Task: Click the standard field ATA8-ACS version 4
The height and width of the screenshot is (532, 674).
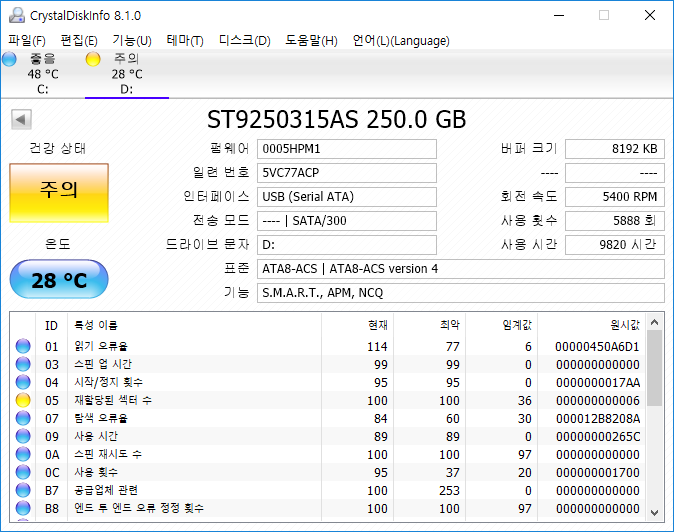Action: tap(461, 269)
